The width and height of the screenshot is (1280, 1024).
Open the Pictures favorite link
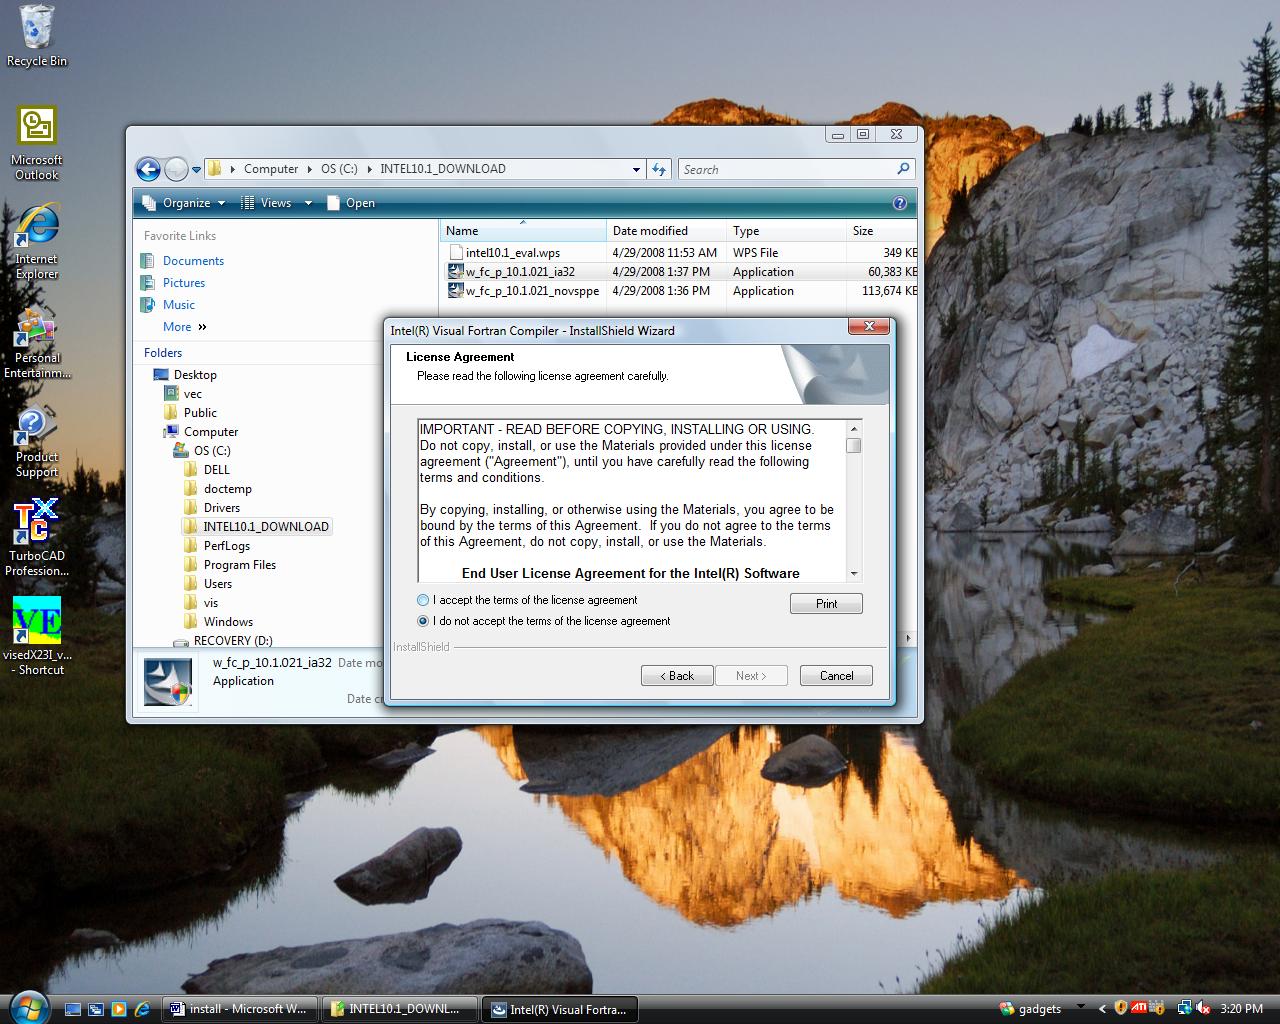pyautogui.click(x=184, y=283)
